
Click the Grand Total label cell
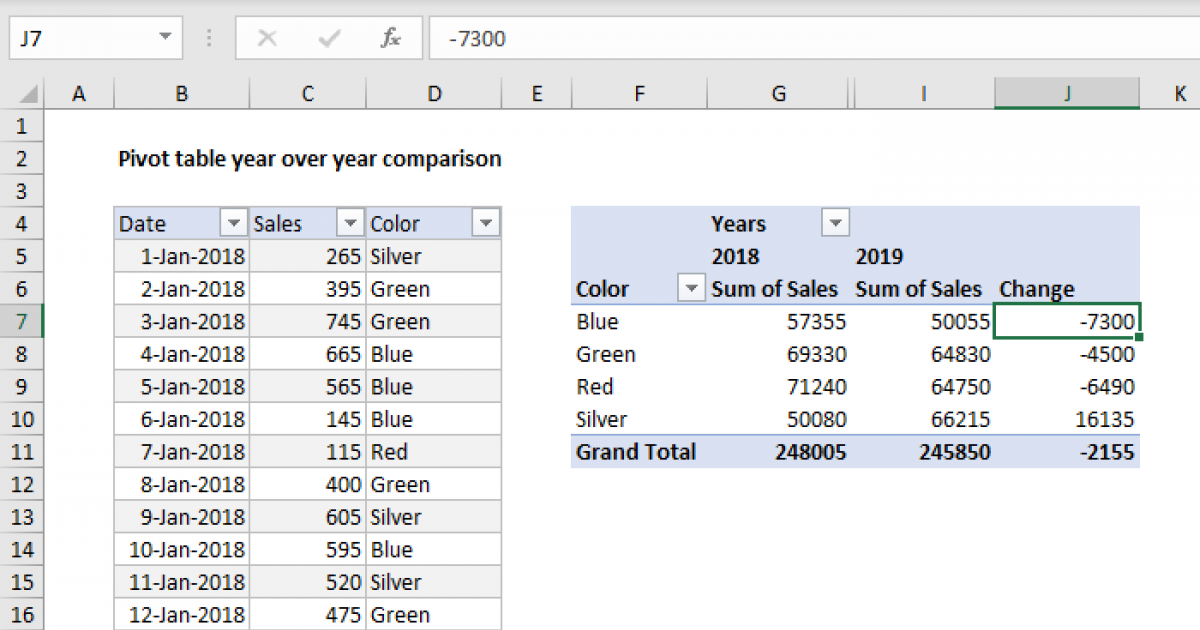[637, 452]
